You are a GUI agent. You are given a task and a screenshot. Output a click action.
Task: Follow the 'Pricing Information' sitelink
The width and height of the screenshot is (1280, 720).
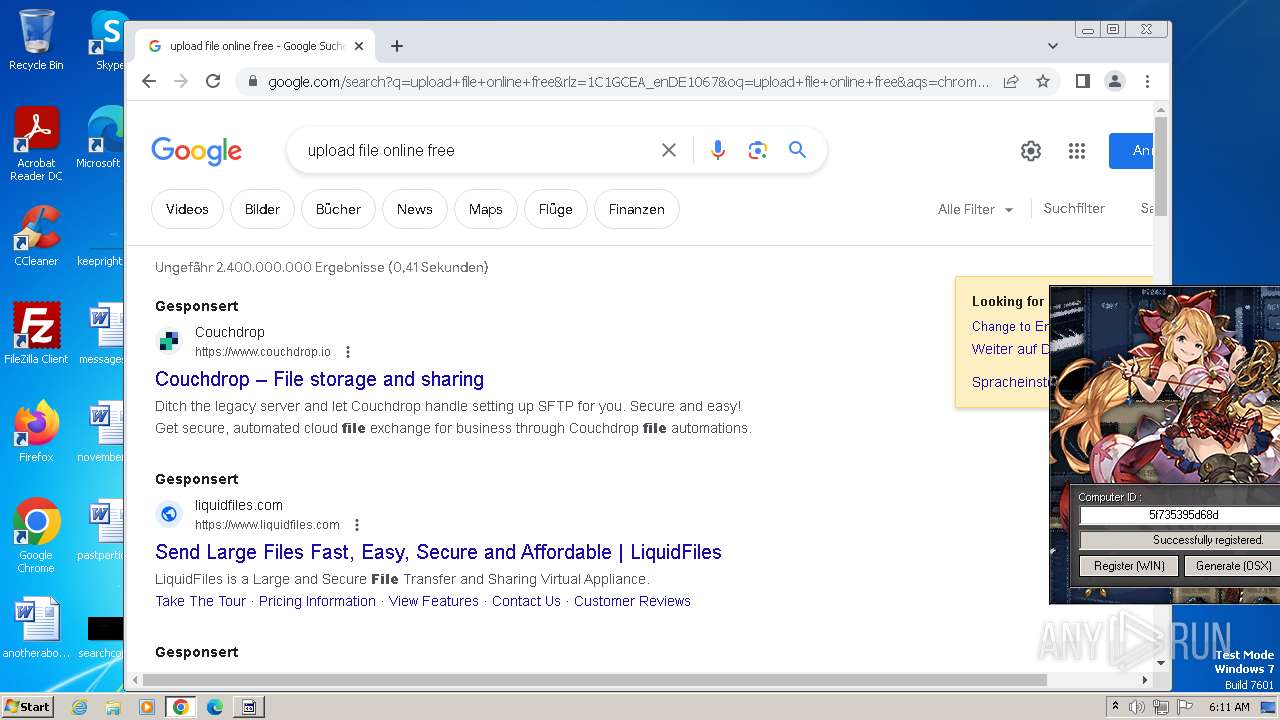tap(317, 601)
